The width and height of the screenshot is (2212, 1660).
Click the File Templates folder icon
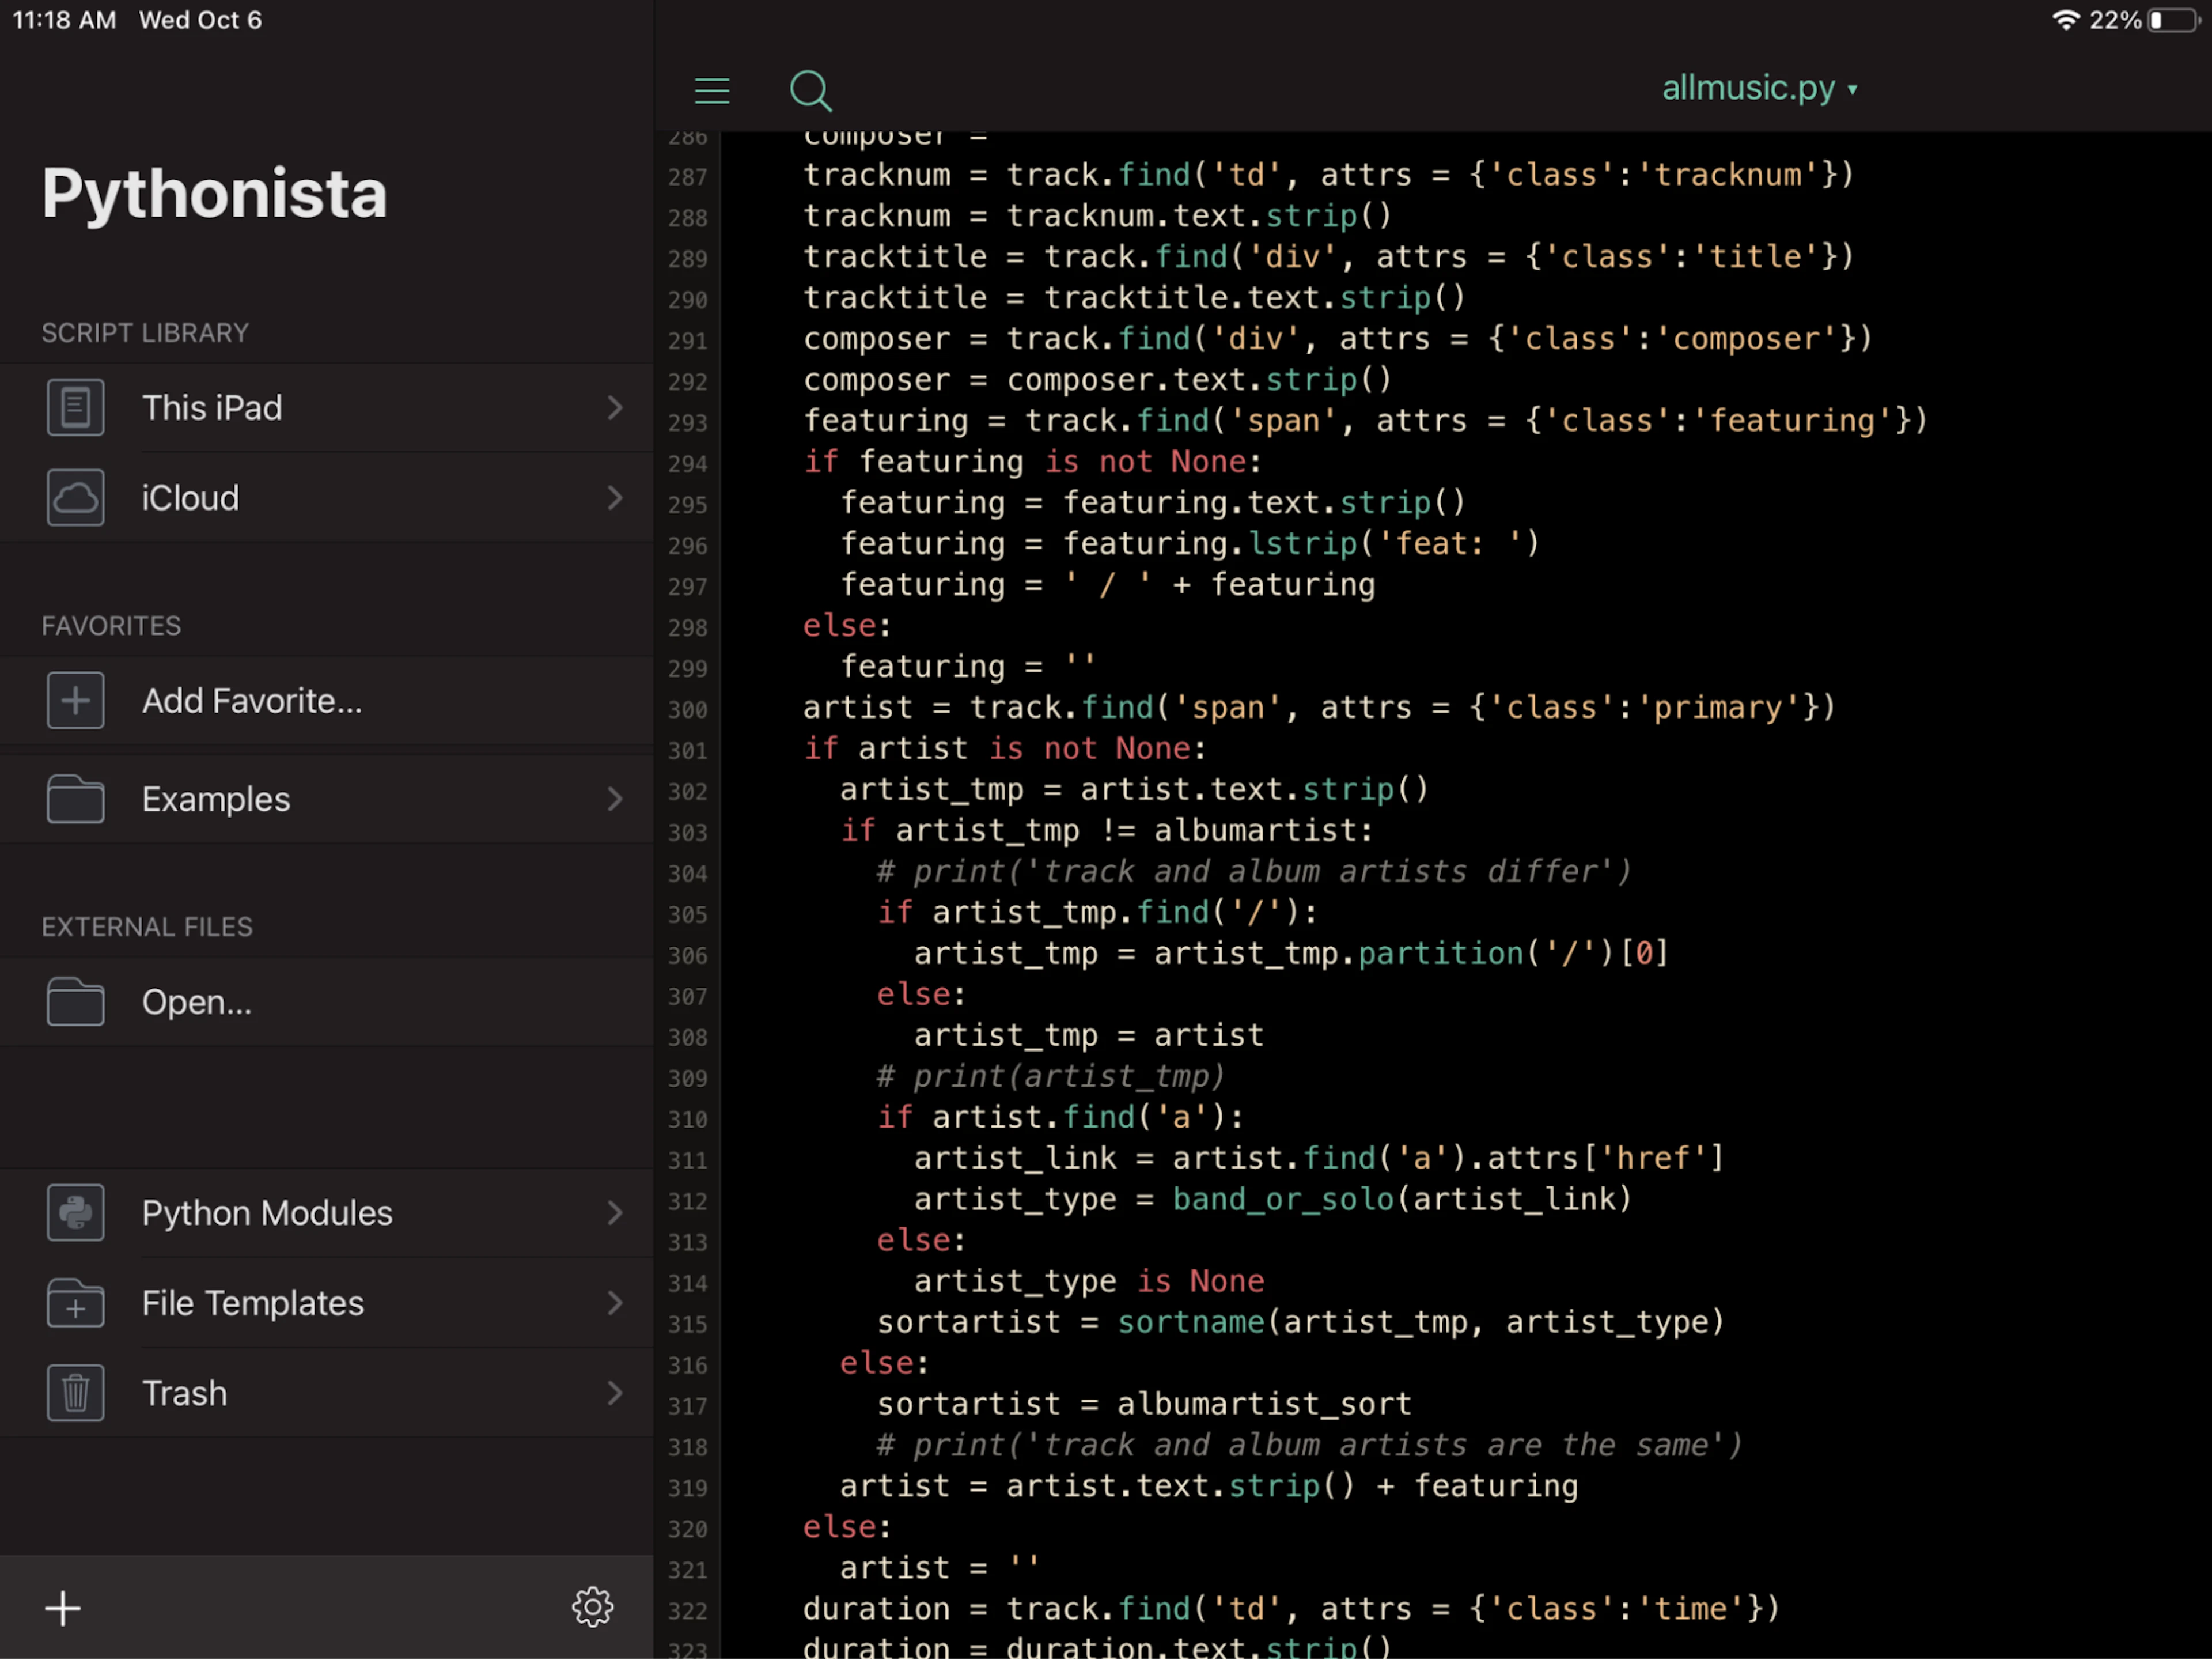75,1303
